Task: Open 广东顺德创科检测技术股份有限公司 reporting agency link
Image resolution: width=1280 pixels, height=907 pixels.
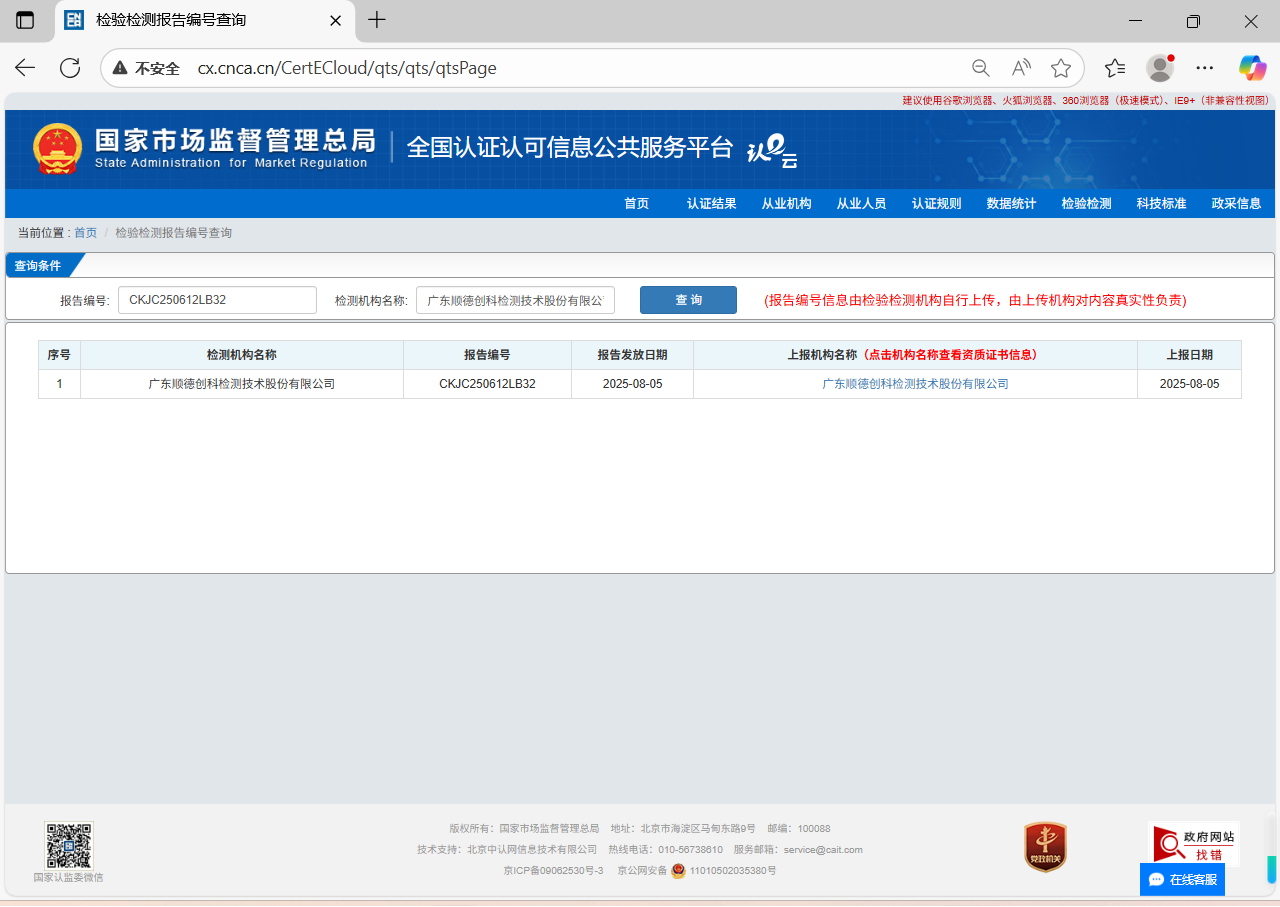Action: 915,384
